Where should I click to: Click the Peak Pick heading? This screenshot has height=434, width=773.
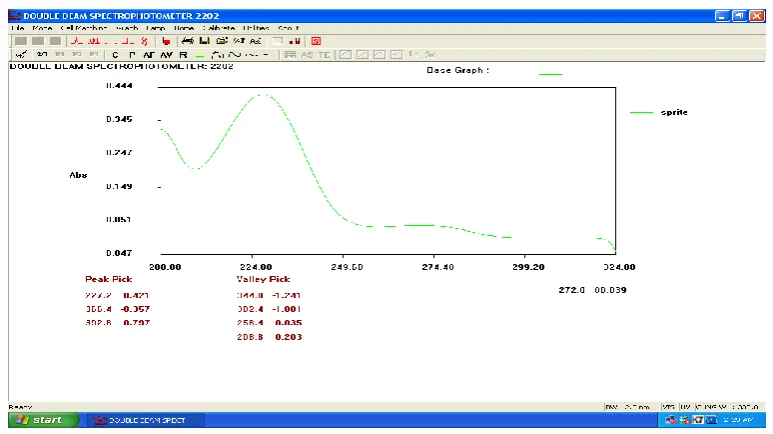tap(108, 279)
